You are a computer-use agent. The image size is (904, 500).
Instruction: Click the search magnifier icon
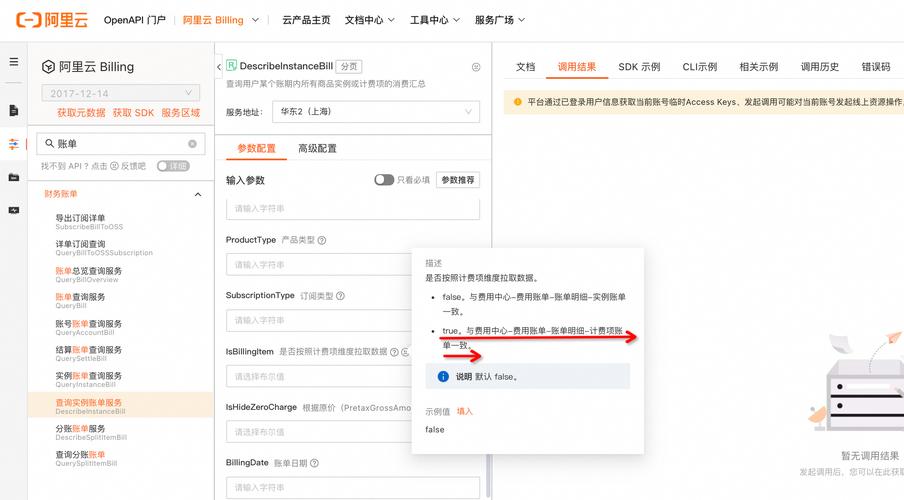[x=50, y=144]
